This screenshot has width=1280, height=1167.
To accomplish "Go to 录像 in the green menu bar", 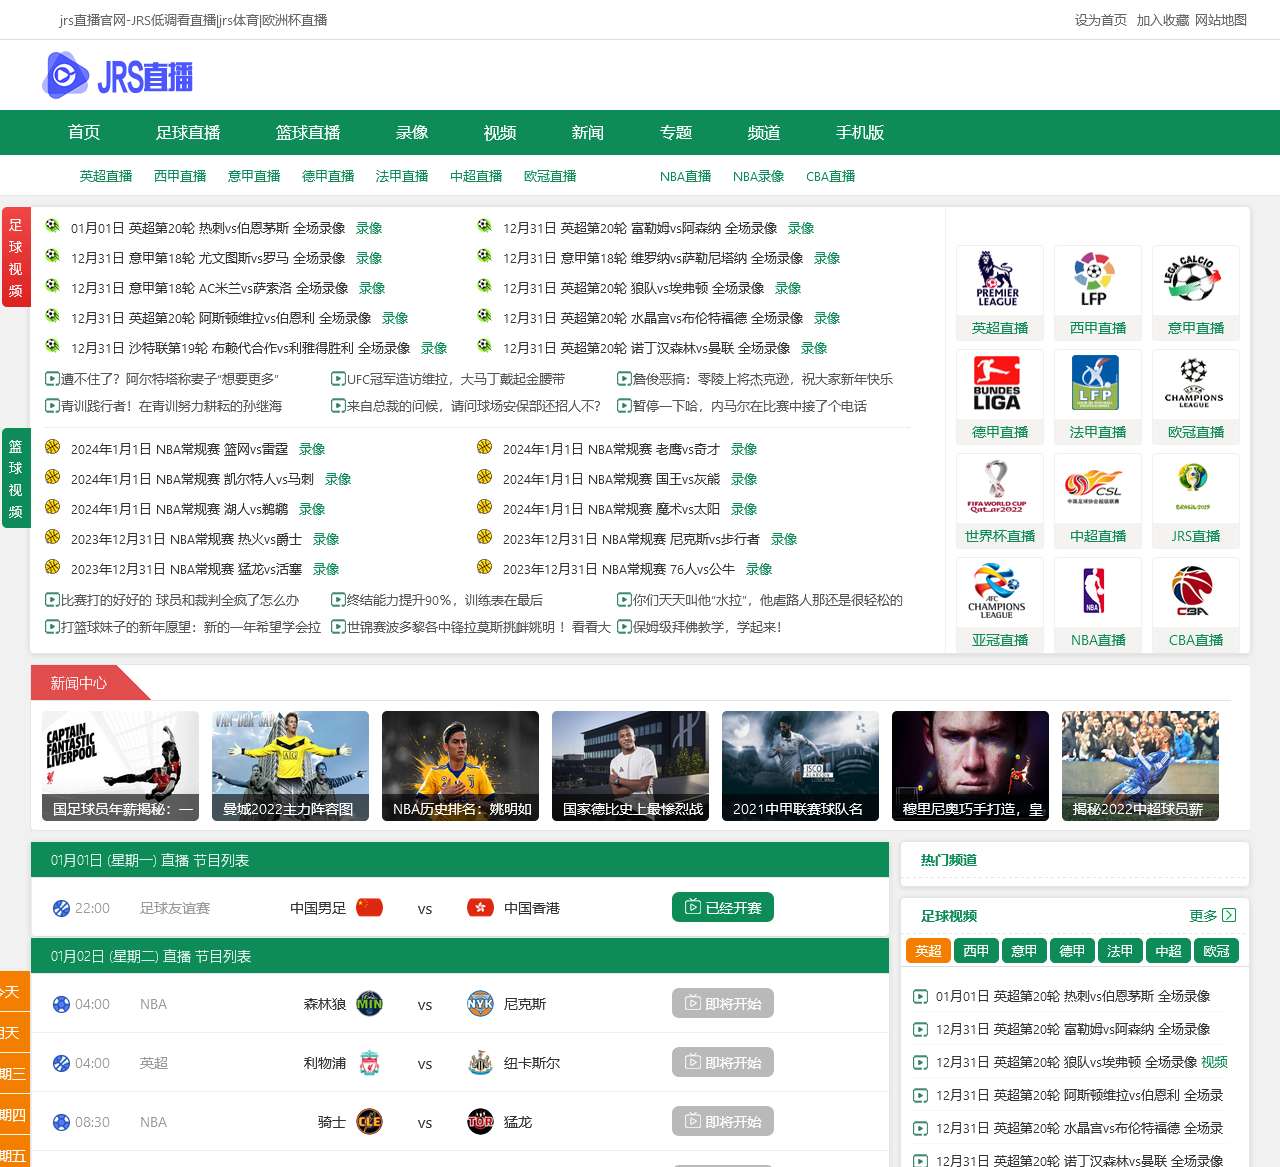I will 412,133.
